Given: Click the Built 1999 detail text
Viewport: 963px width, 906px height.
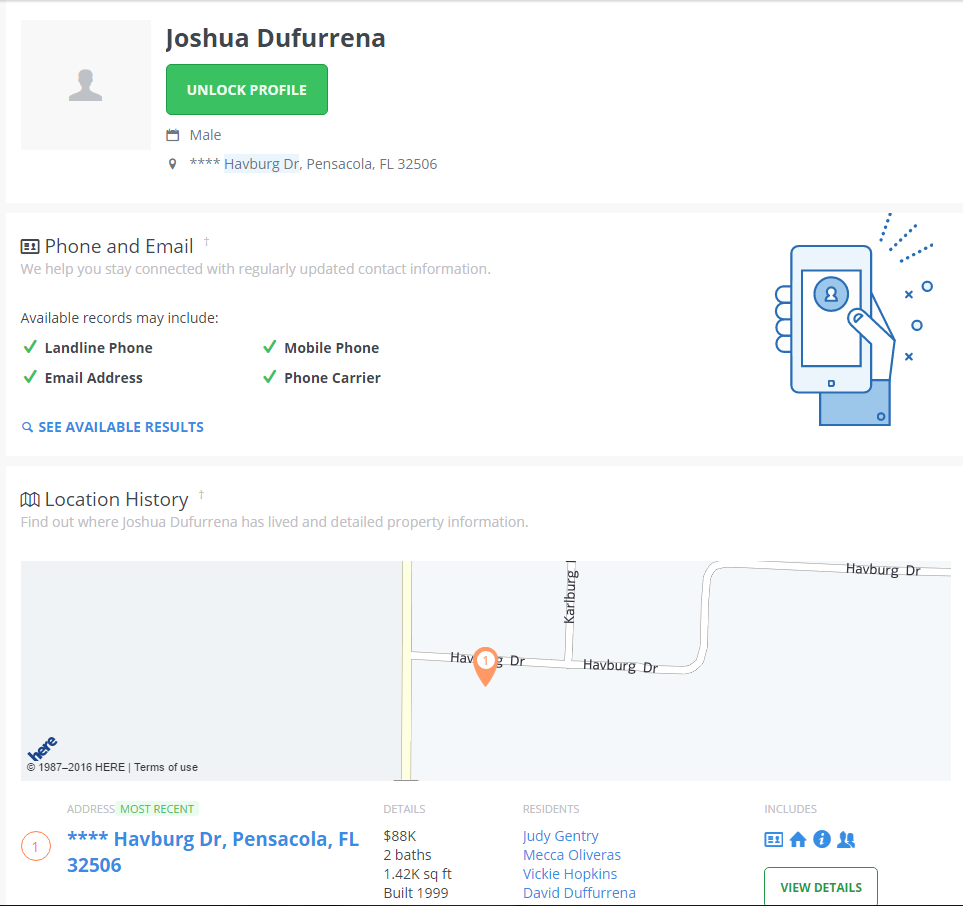Looking at the screenshot, I should [416, 893].
